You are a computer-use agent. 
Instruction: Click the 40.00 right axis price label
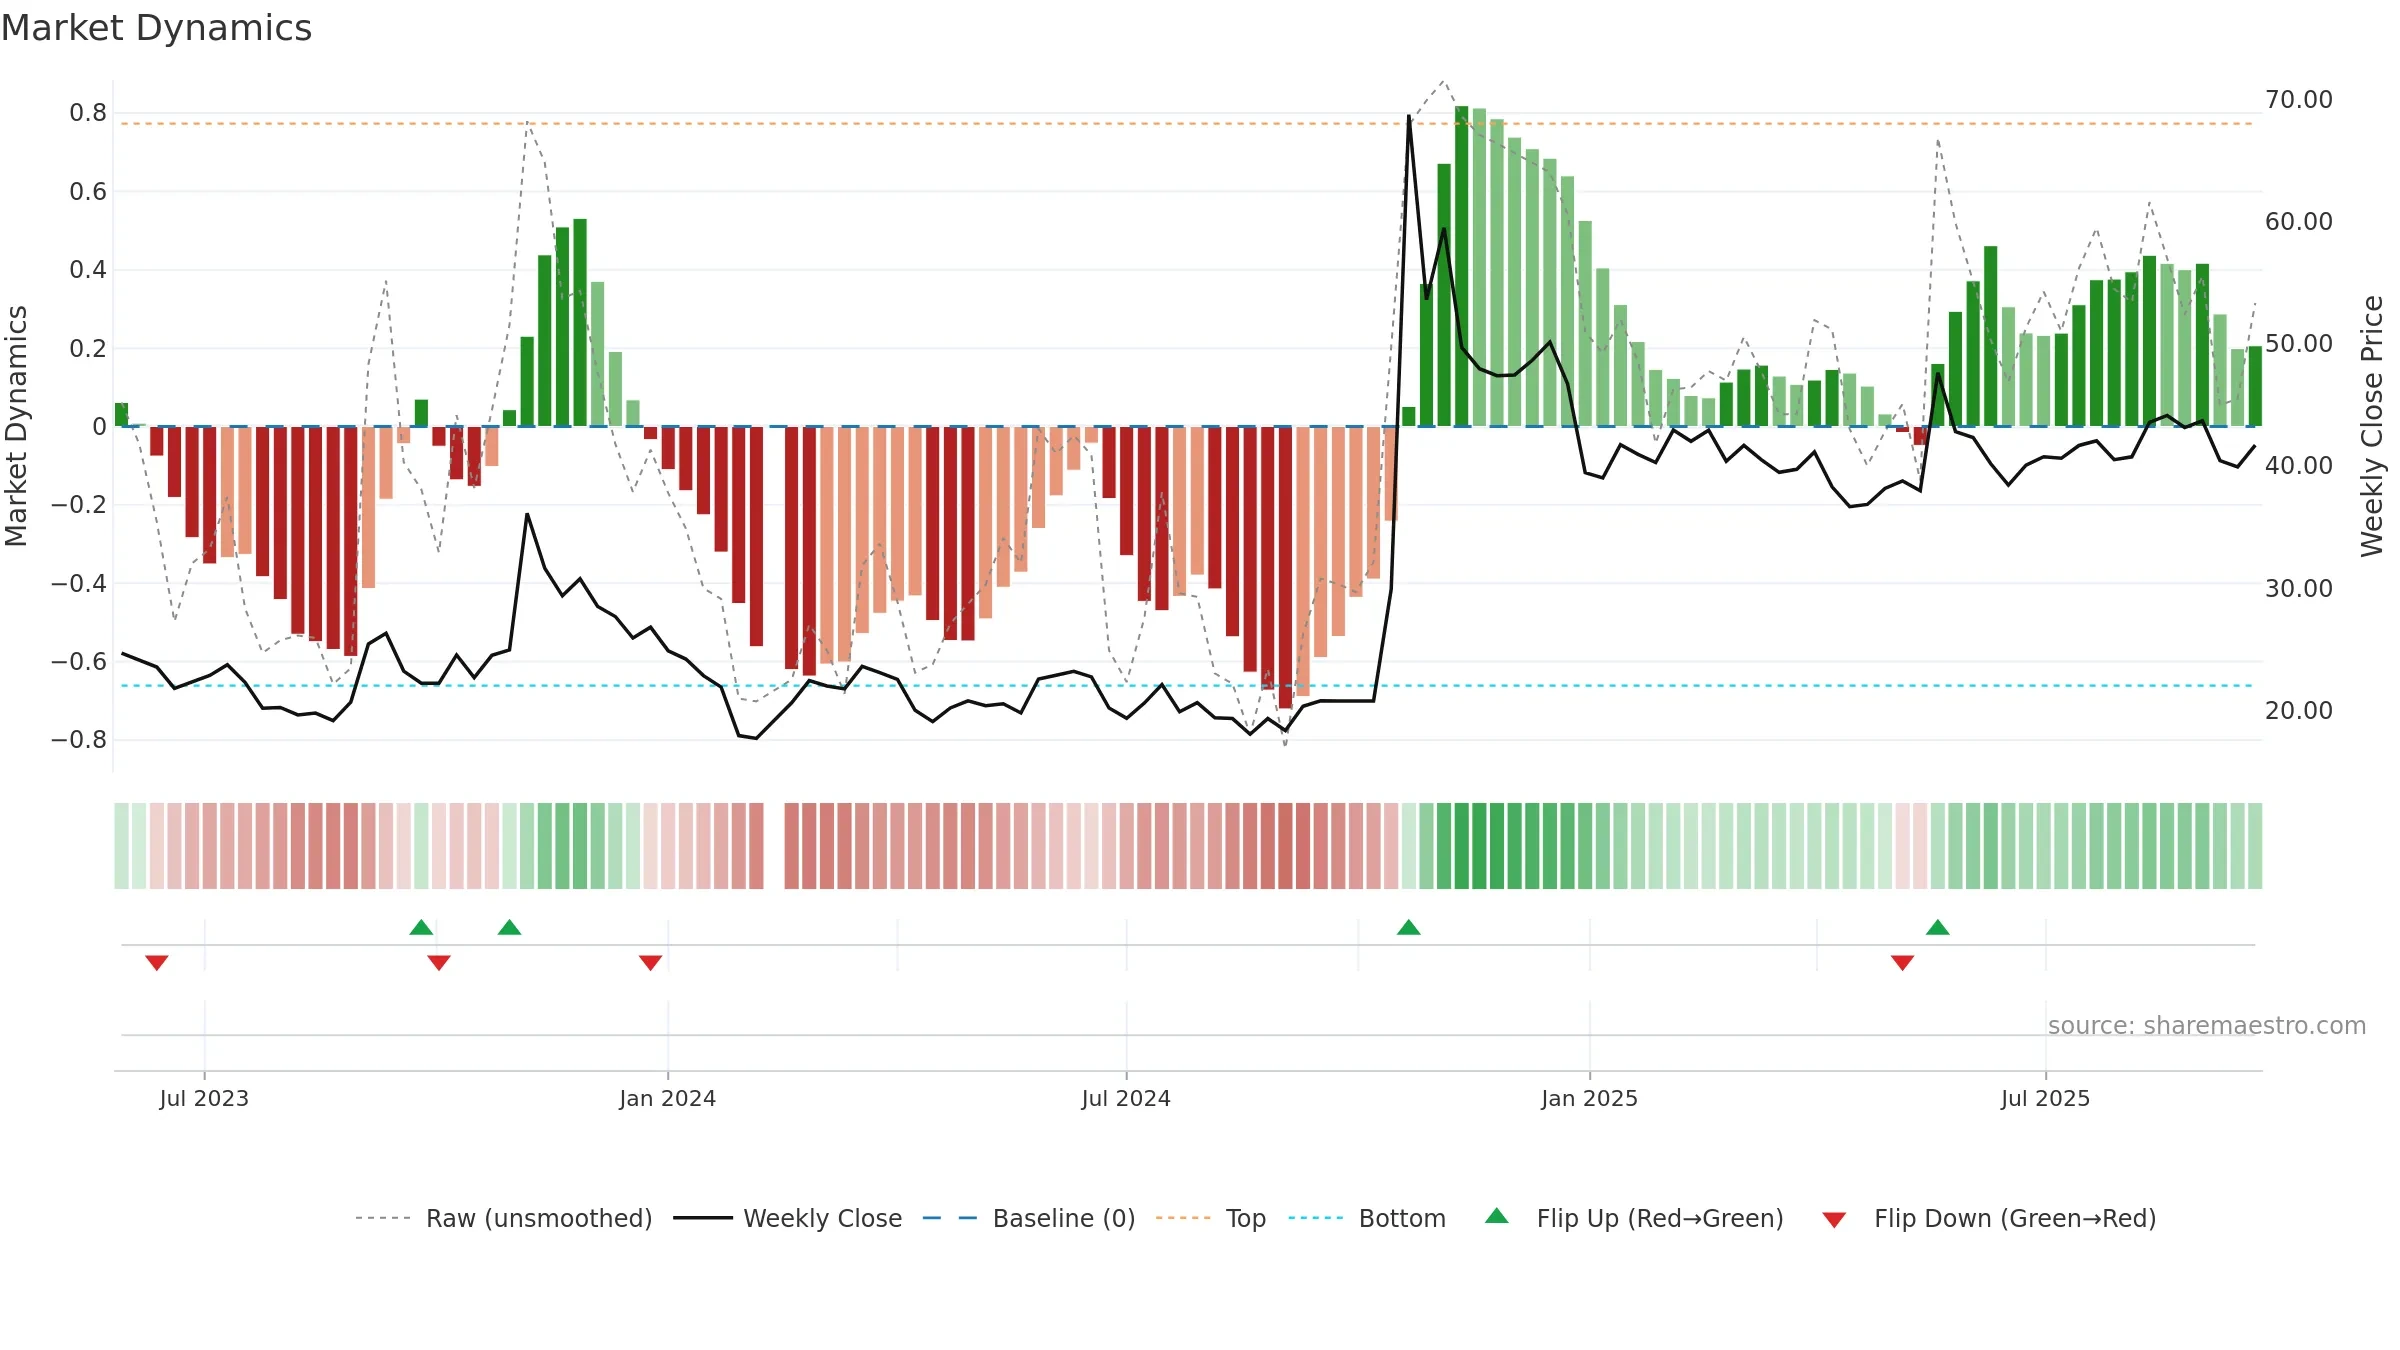pyautogui.click(x=2299, y=466)
